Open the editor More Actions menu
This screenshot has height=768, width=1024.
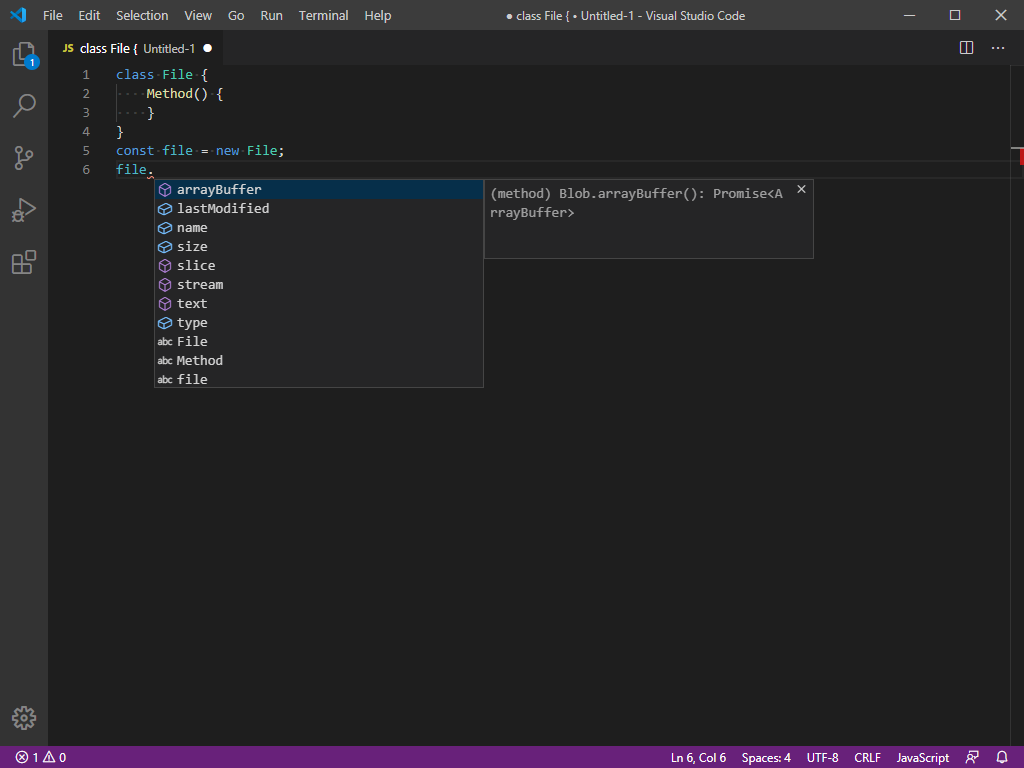coord(998,48)
